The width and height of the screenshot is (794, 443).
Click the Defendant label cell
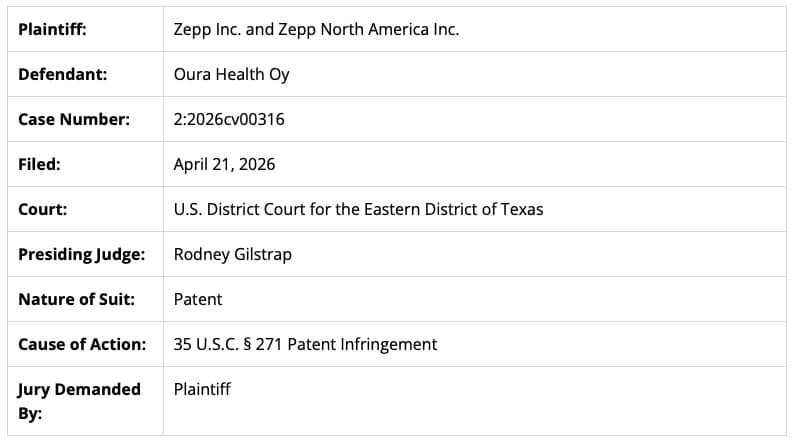(x=62, y=74)
